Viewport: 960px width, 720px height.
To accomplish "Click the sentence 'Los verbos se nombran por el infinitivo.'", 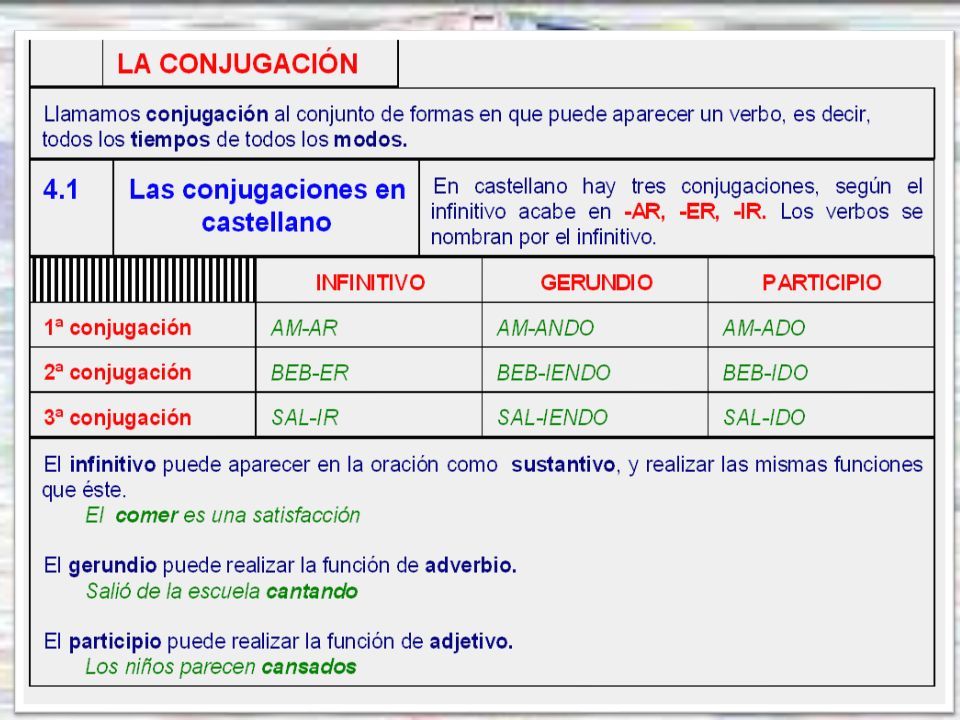I will (x=677, y=224).
